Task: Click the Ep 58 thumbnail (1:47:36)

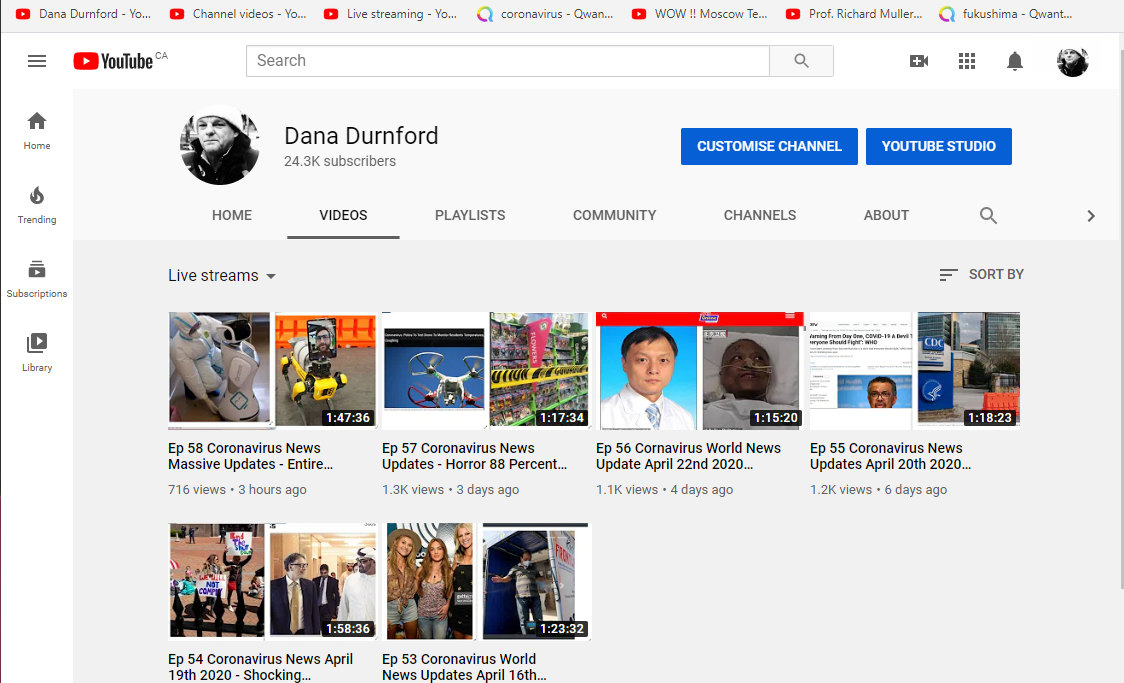Action: pos(272,370)
